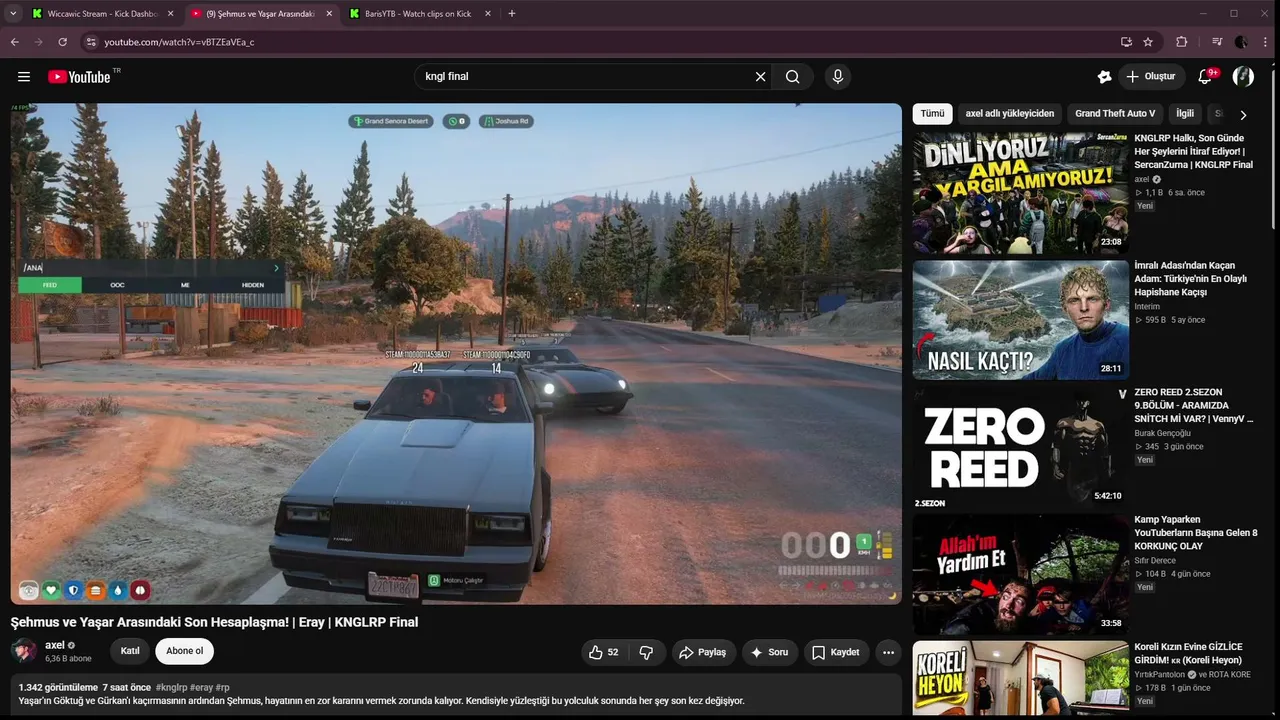This screenshot has height=720, width=1280.
Task: Click the Oluştur create button
Action: 1150,77
